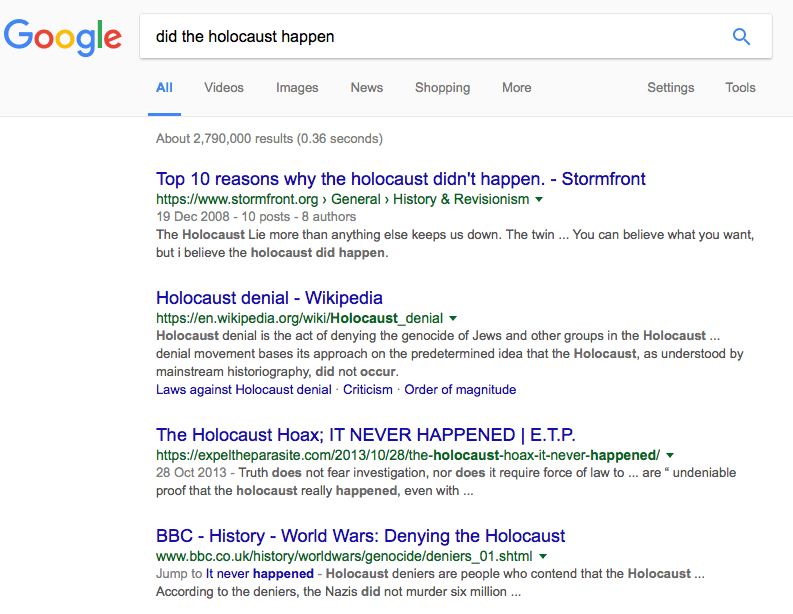Click the '28 Oct 2013' date text
Image resolution: width=793 pixels, height=614 pixels.
191,473
